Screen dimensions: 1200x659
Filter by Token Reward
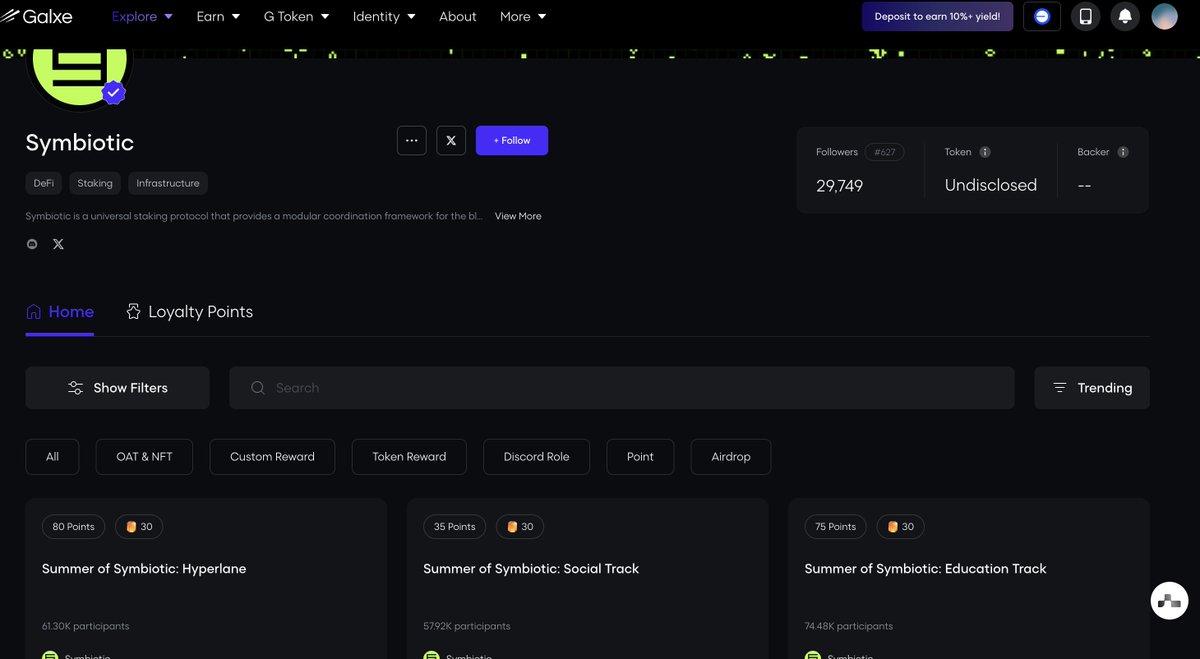pos(409,457)
